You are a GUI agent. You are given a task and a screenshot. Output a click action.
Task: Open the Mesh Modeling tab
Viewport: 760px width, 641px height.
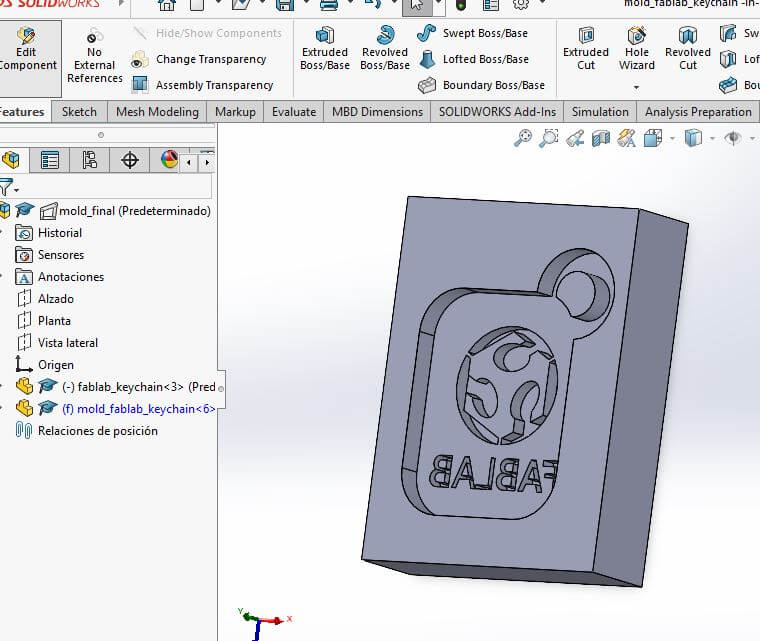tap(157, 112)
